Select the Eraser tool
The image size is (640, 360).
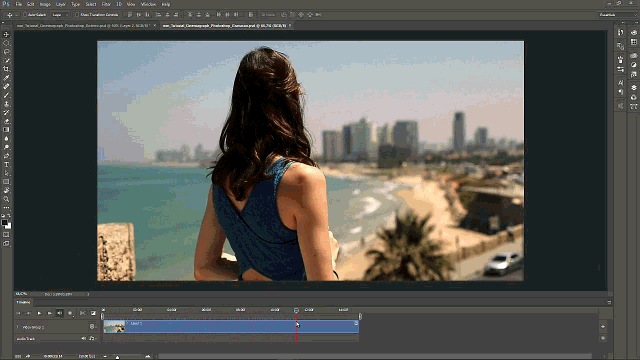(x=6, y=121)
